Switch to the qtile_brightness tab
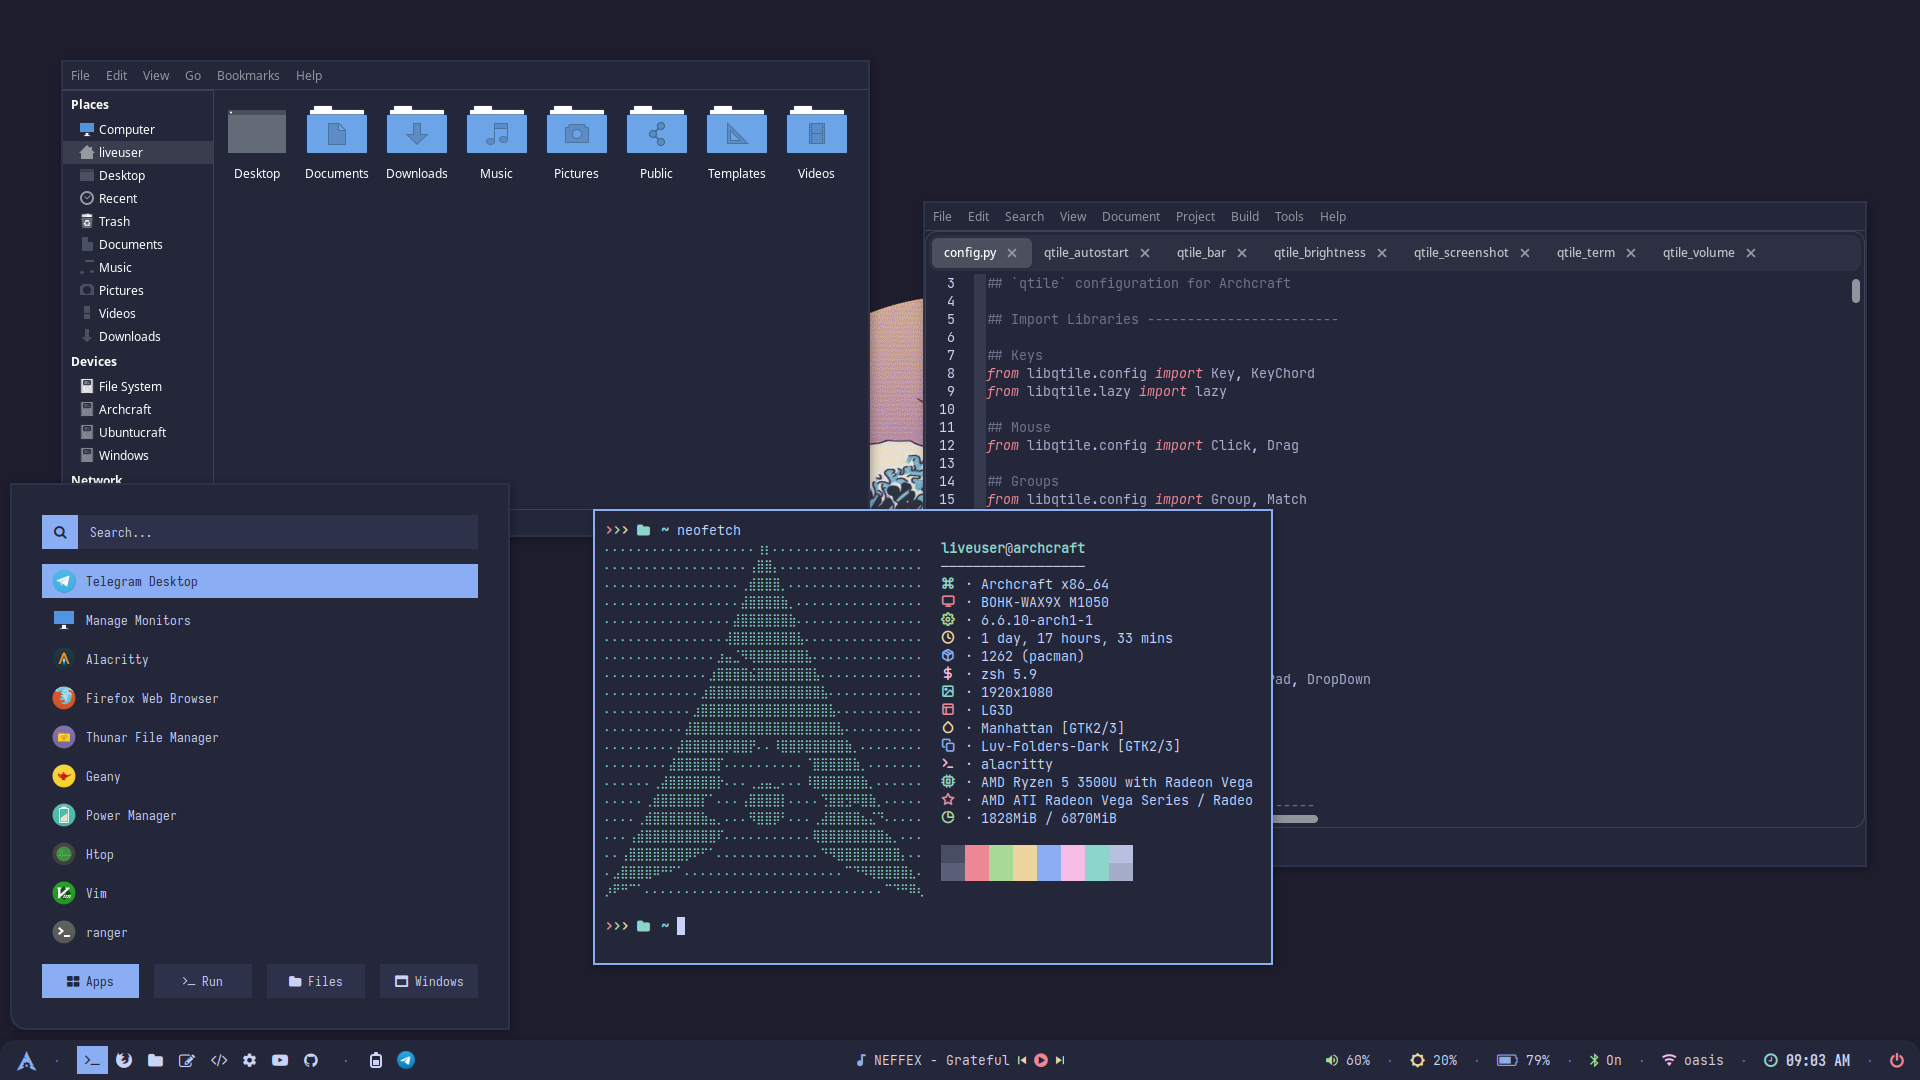1920x1080 pixels. tap(1319, 253)
